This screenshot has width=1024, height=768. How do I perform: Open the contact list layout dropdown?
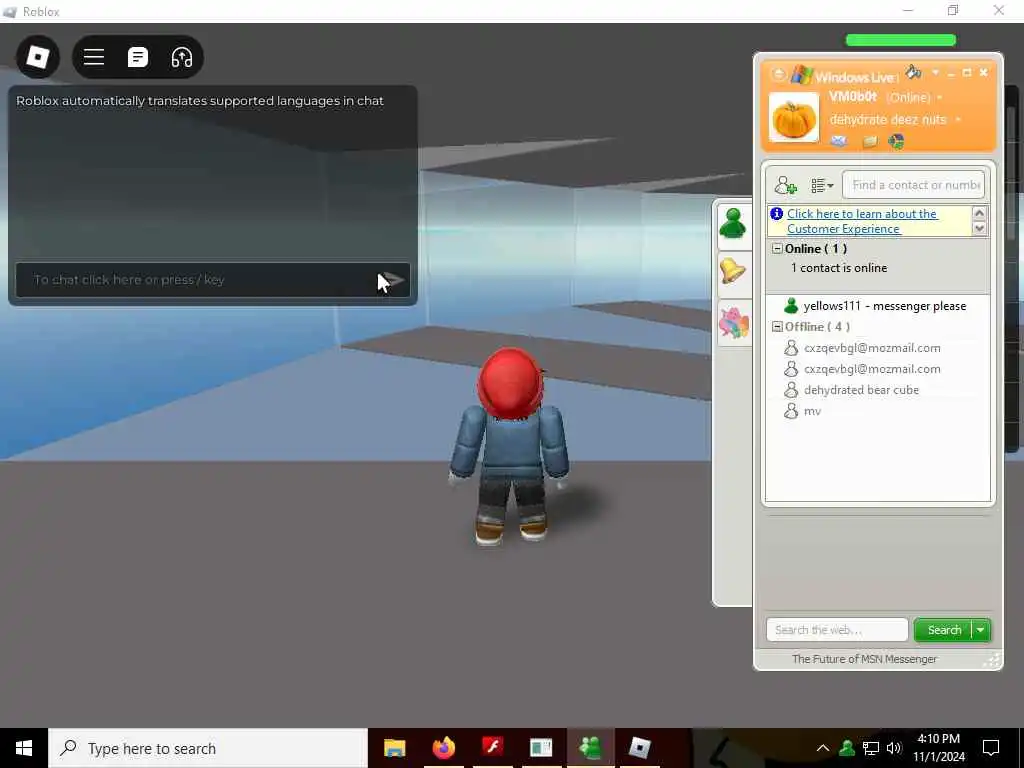point(822,186)
